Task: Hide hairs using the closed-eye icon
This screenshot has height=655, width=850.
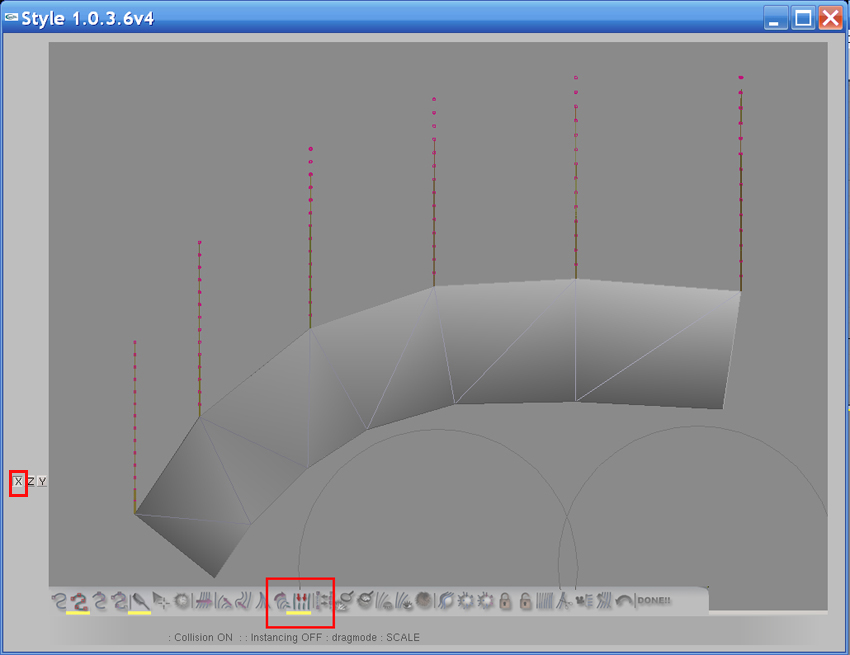Action: coord(384,601)
